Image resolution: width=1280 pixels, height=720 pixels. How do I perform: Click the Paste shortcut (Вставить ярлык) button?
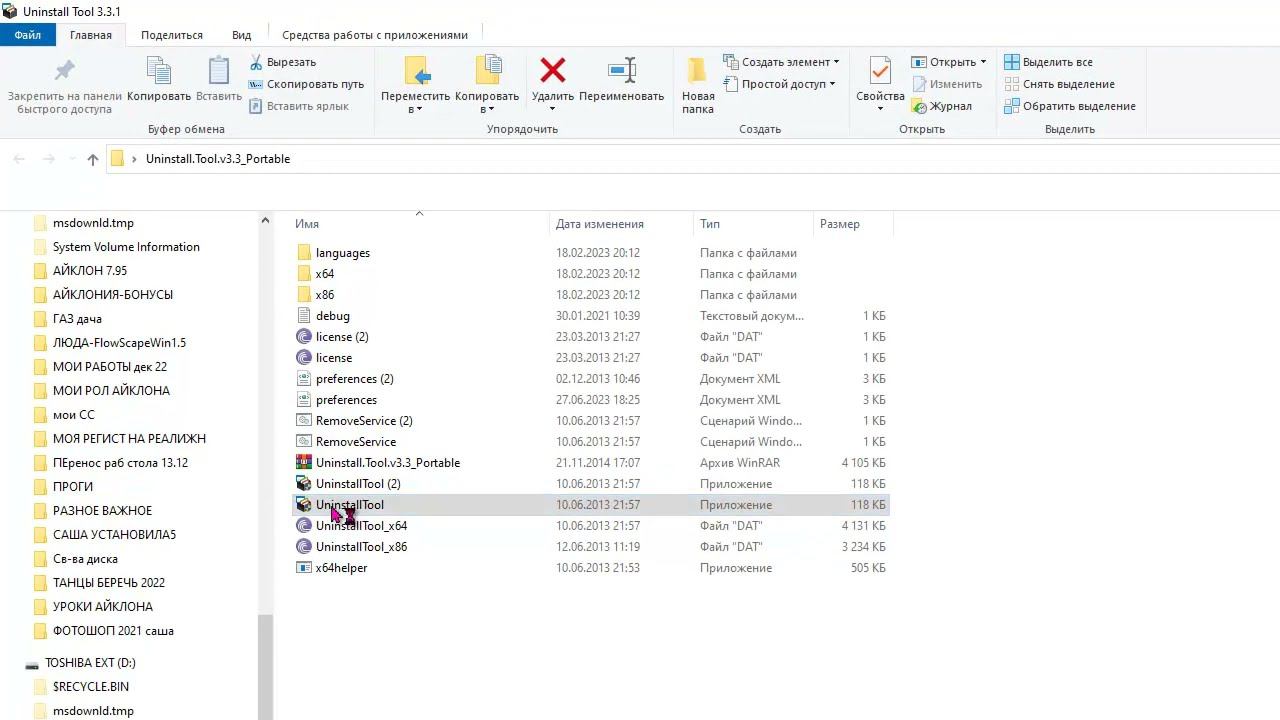(x=299, y=106)
